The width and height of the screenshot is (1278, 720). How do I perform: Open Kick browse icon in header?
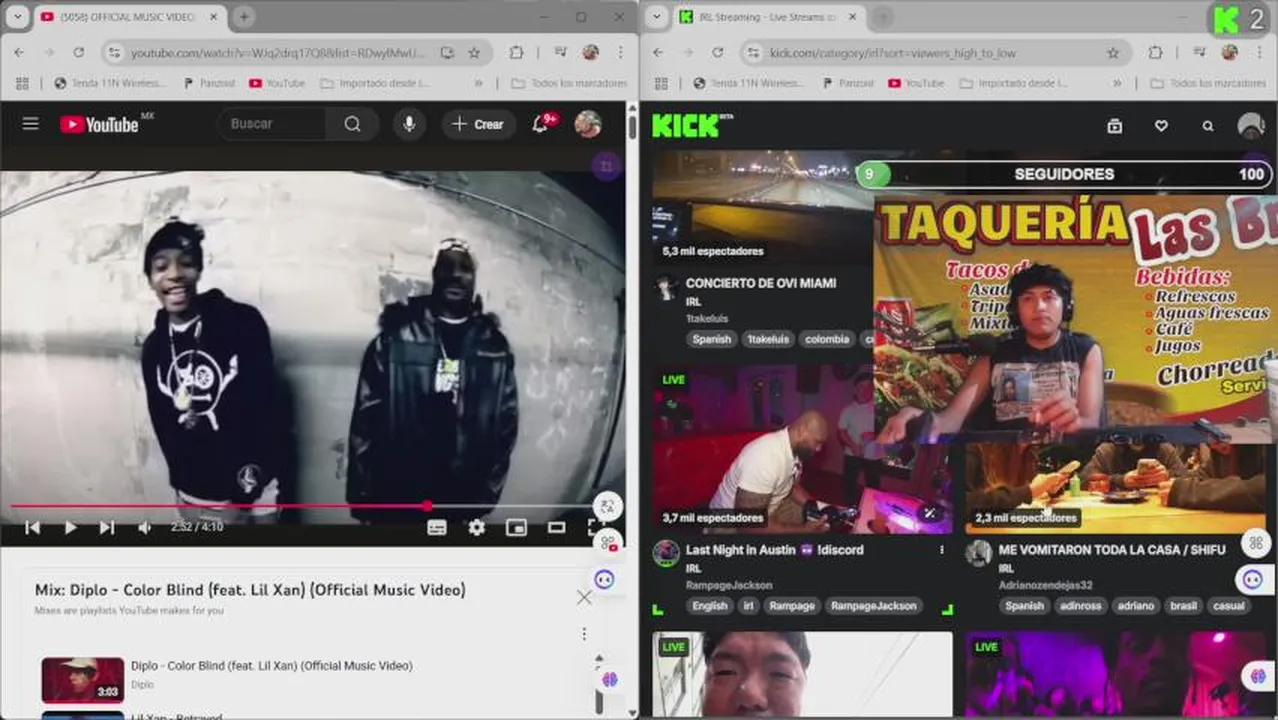1115,126
